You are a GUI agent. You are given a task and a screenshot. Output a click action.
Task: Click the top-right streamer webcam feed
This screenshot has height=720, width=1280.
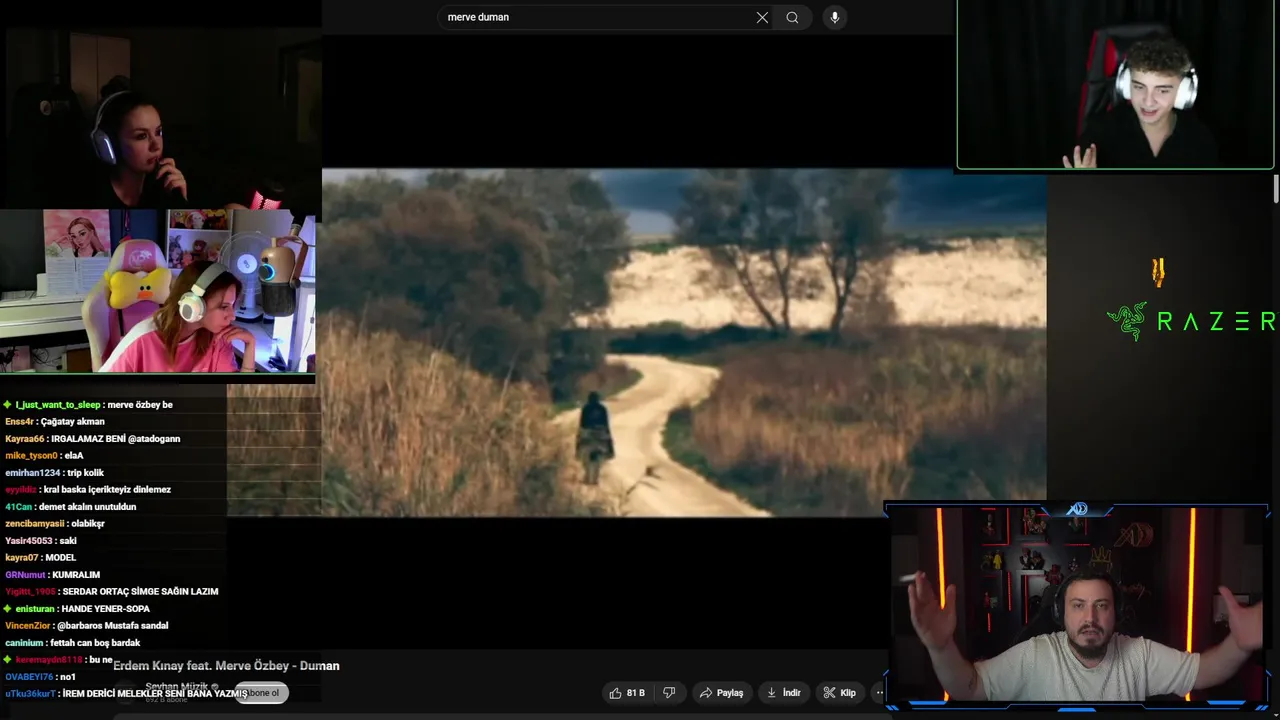click(x=1115, y=85)
